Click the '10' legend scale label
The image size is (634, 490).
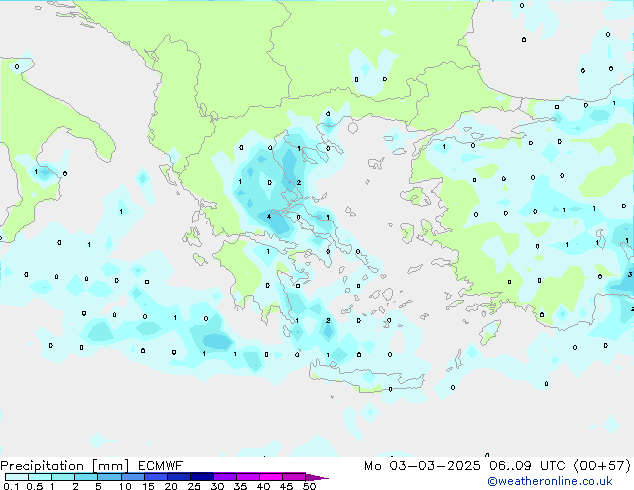click(125, 486)
